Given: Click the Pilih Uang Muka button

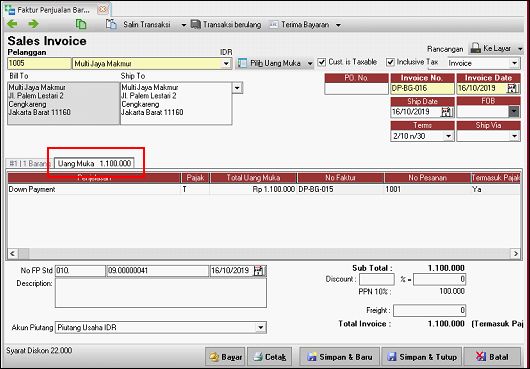Looking at the screenshot, I should 269,63.
